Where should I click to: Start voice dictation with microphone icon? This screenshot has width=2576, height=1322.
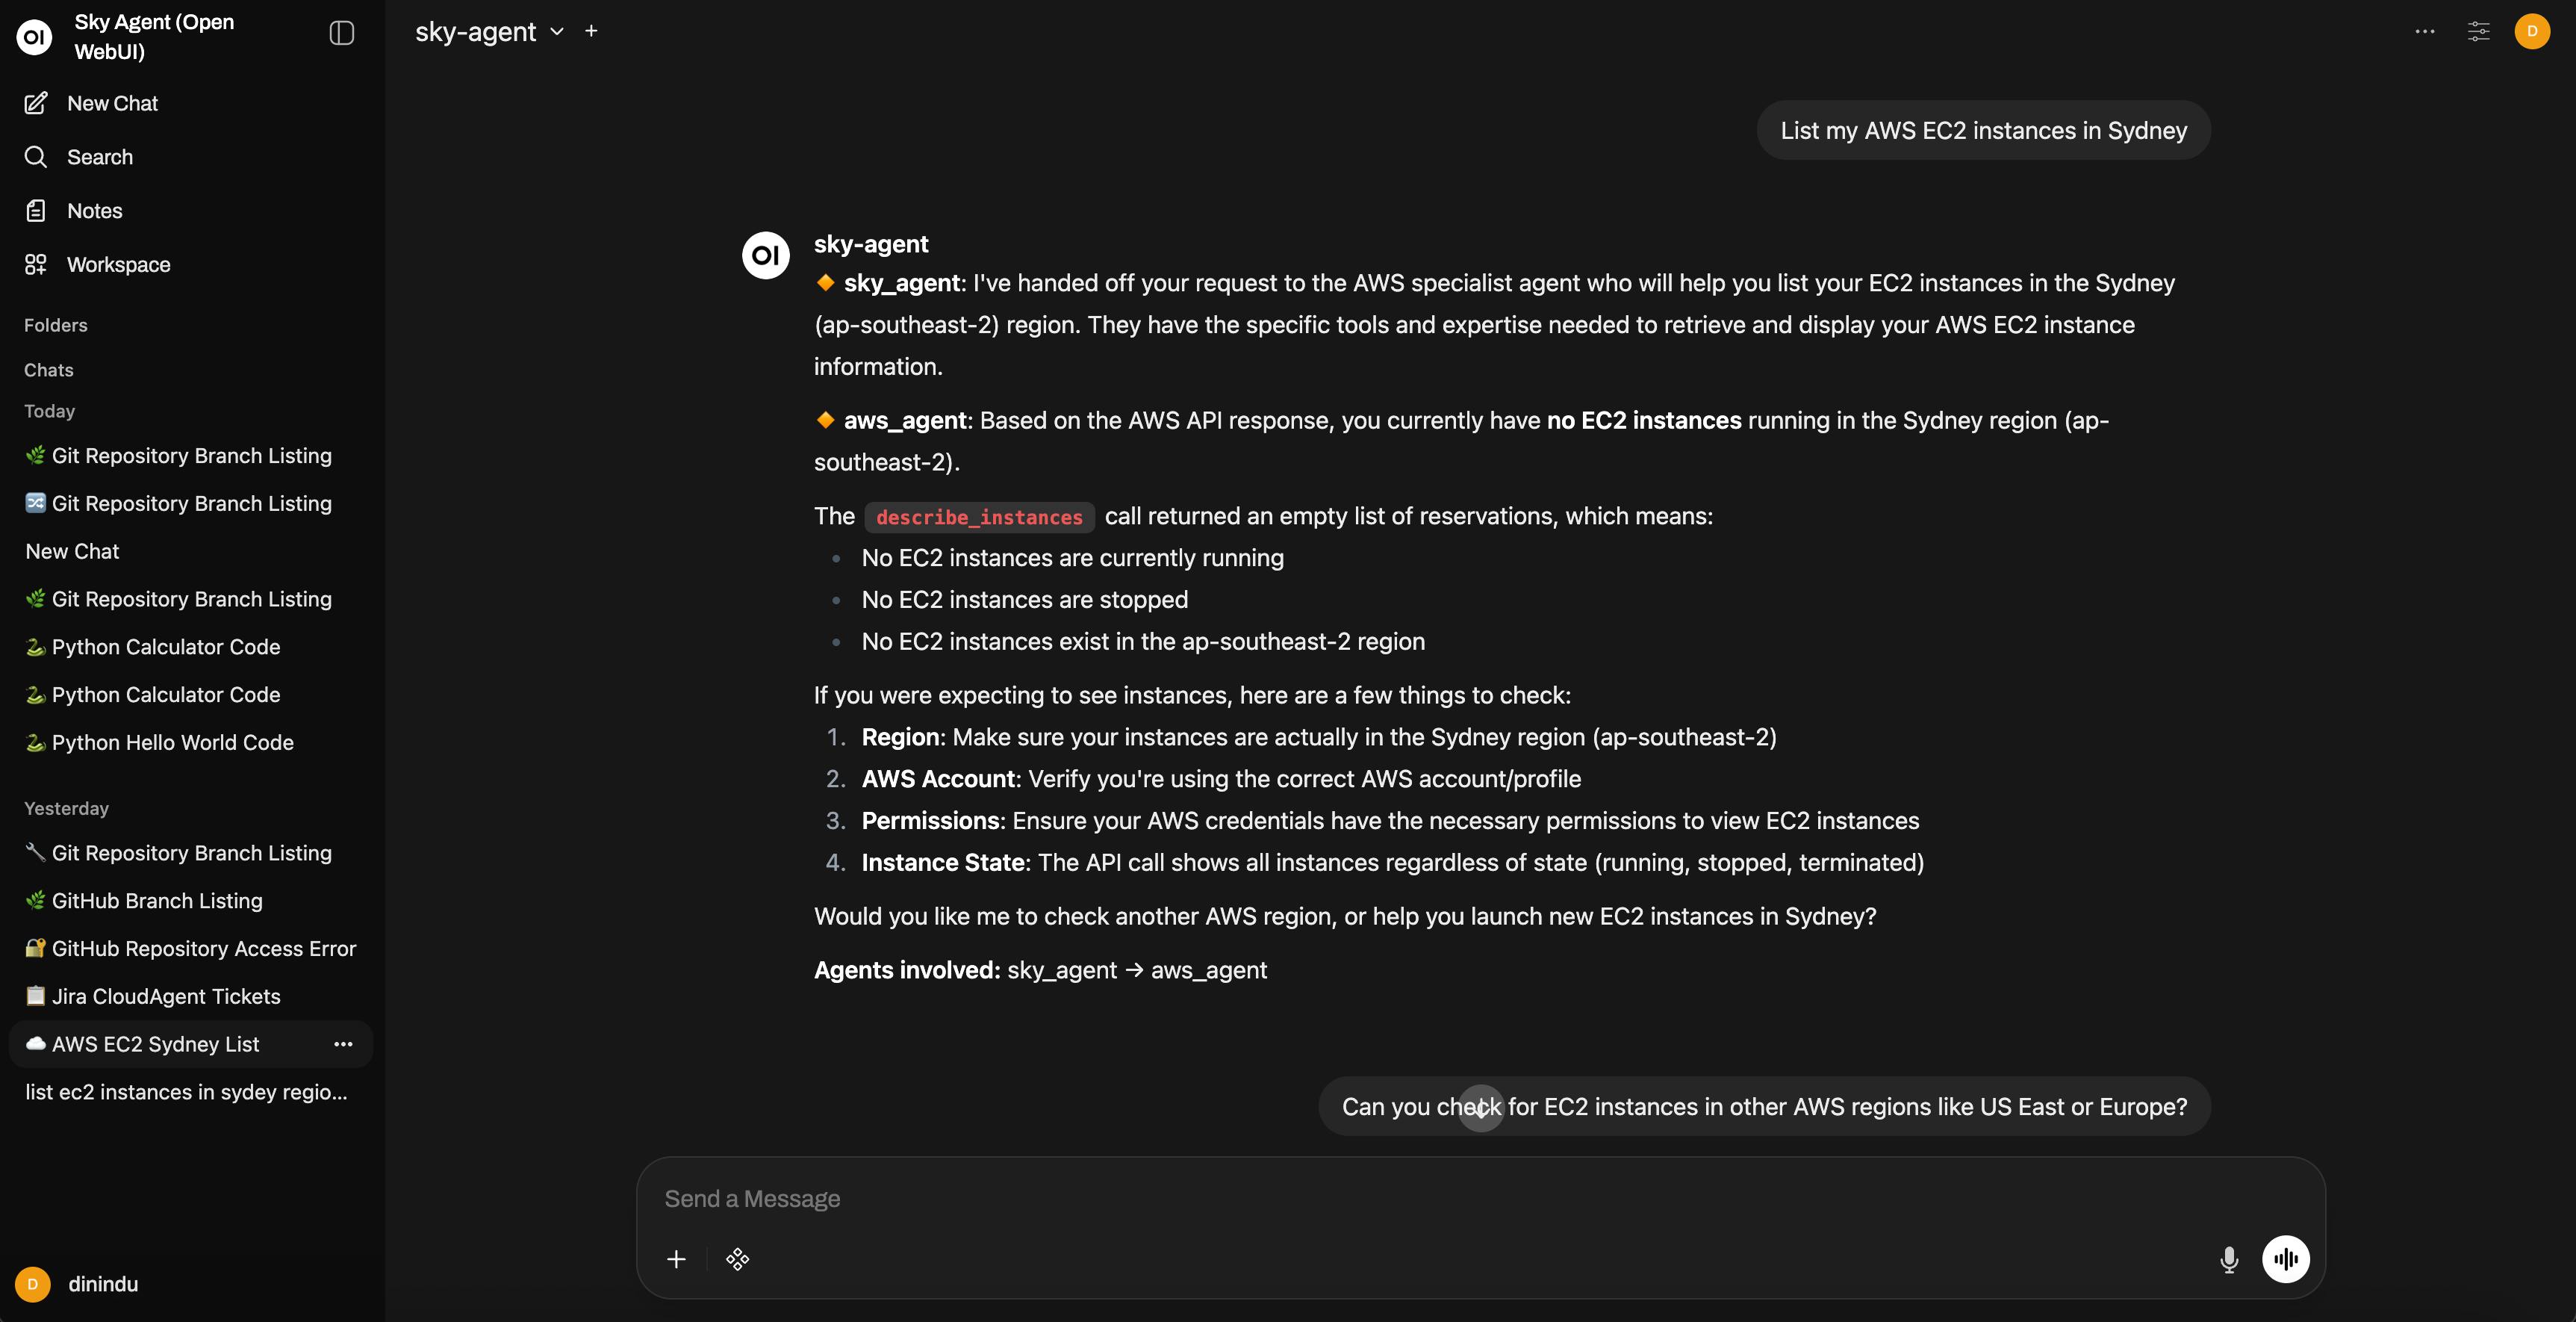click(2229, 1259)
